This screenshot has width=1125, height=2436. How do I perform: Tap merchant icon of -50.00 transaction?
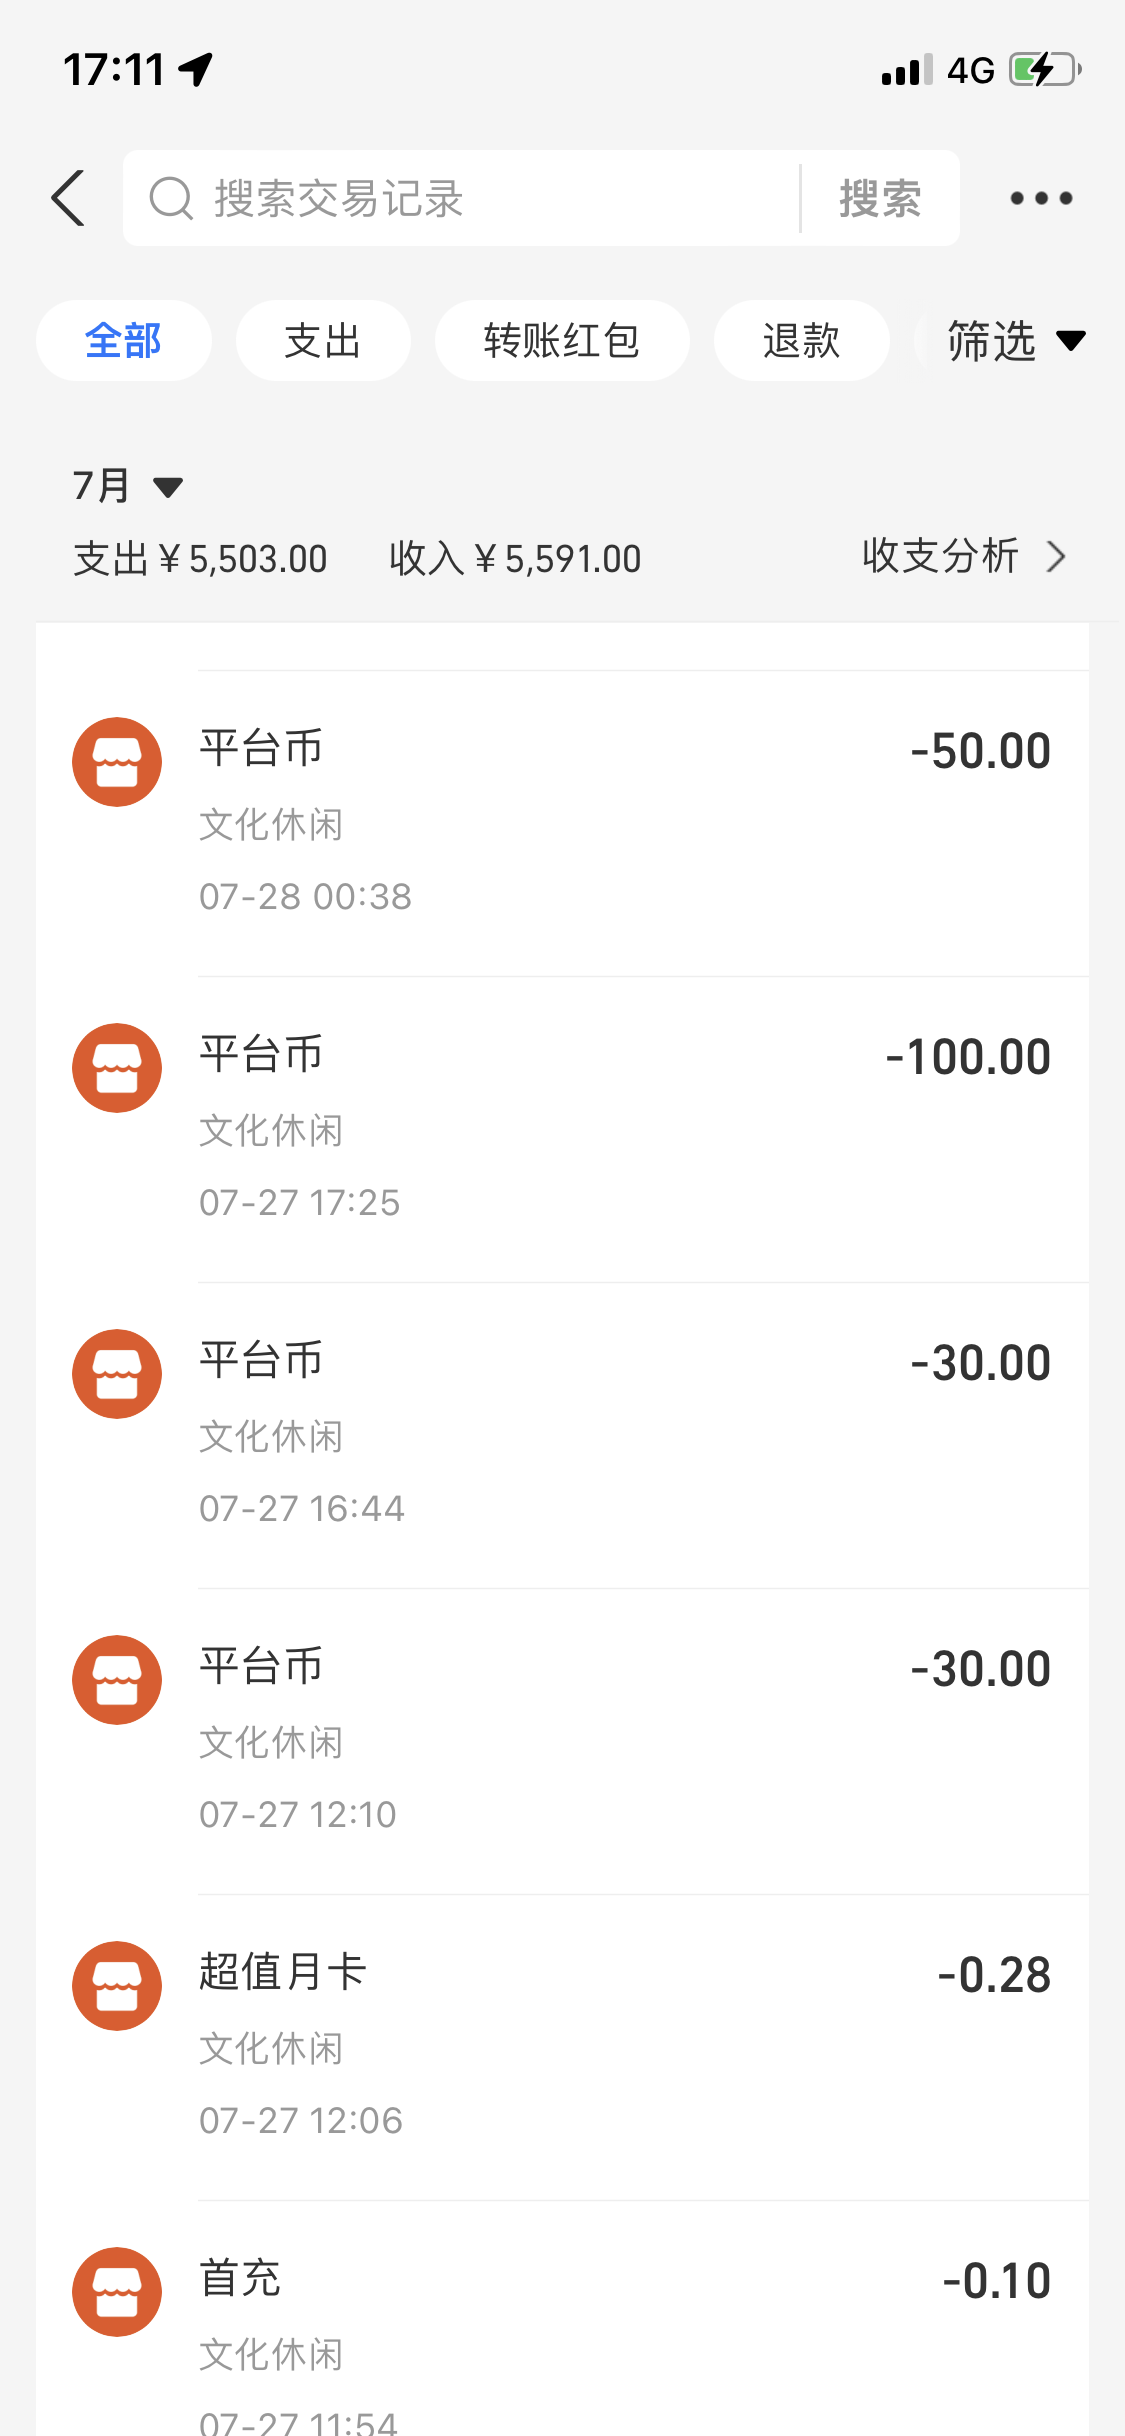click(117, 762)
